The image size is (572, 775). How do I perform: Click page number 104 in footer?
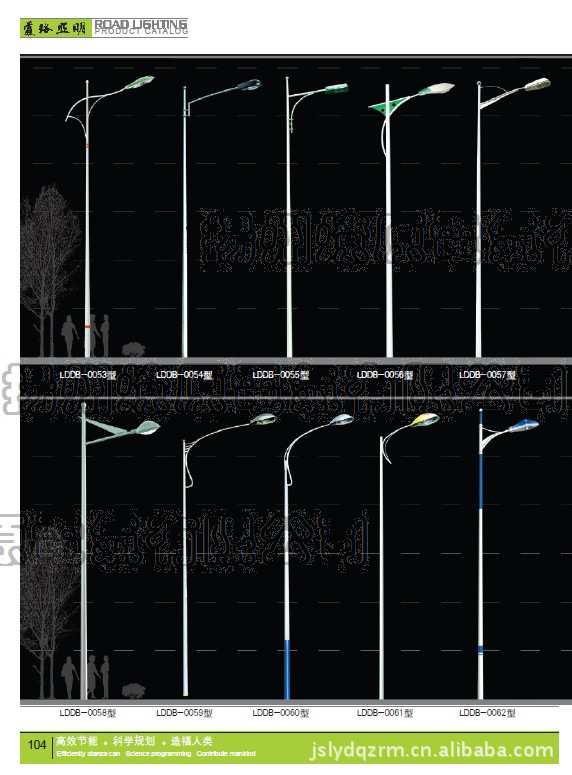coord(37,745)
